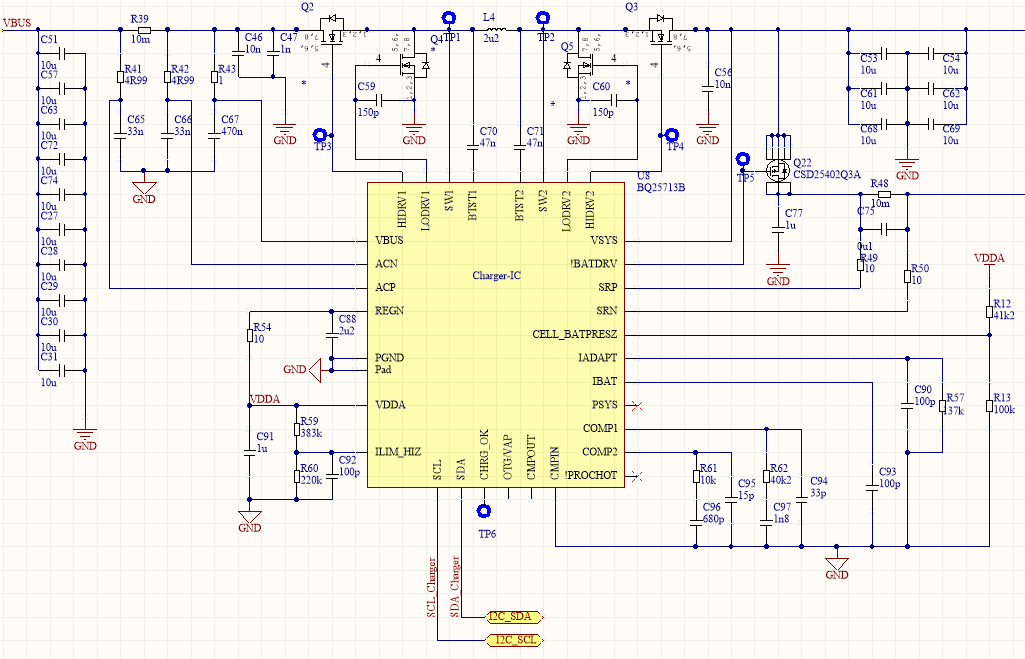The height and width of the screenshot is (659, 1025).
Task: Click the 680p value of C96
Action: coord(713,519)
